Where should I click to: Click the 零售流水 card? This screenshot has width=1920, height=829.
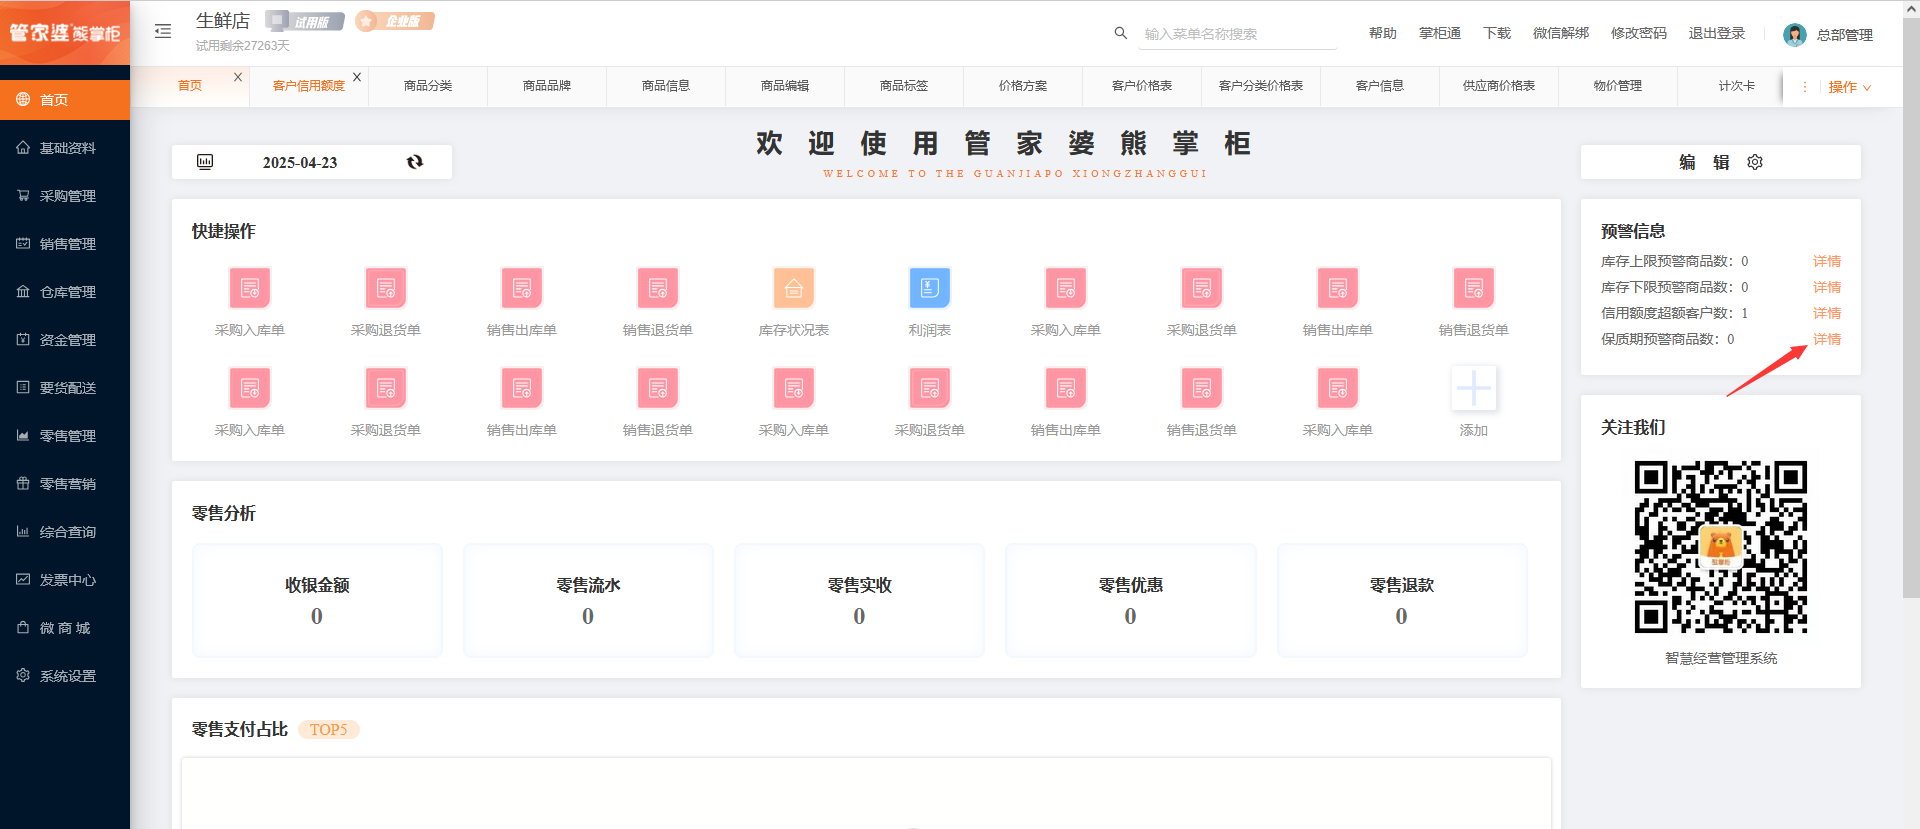click(588, 600)
